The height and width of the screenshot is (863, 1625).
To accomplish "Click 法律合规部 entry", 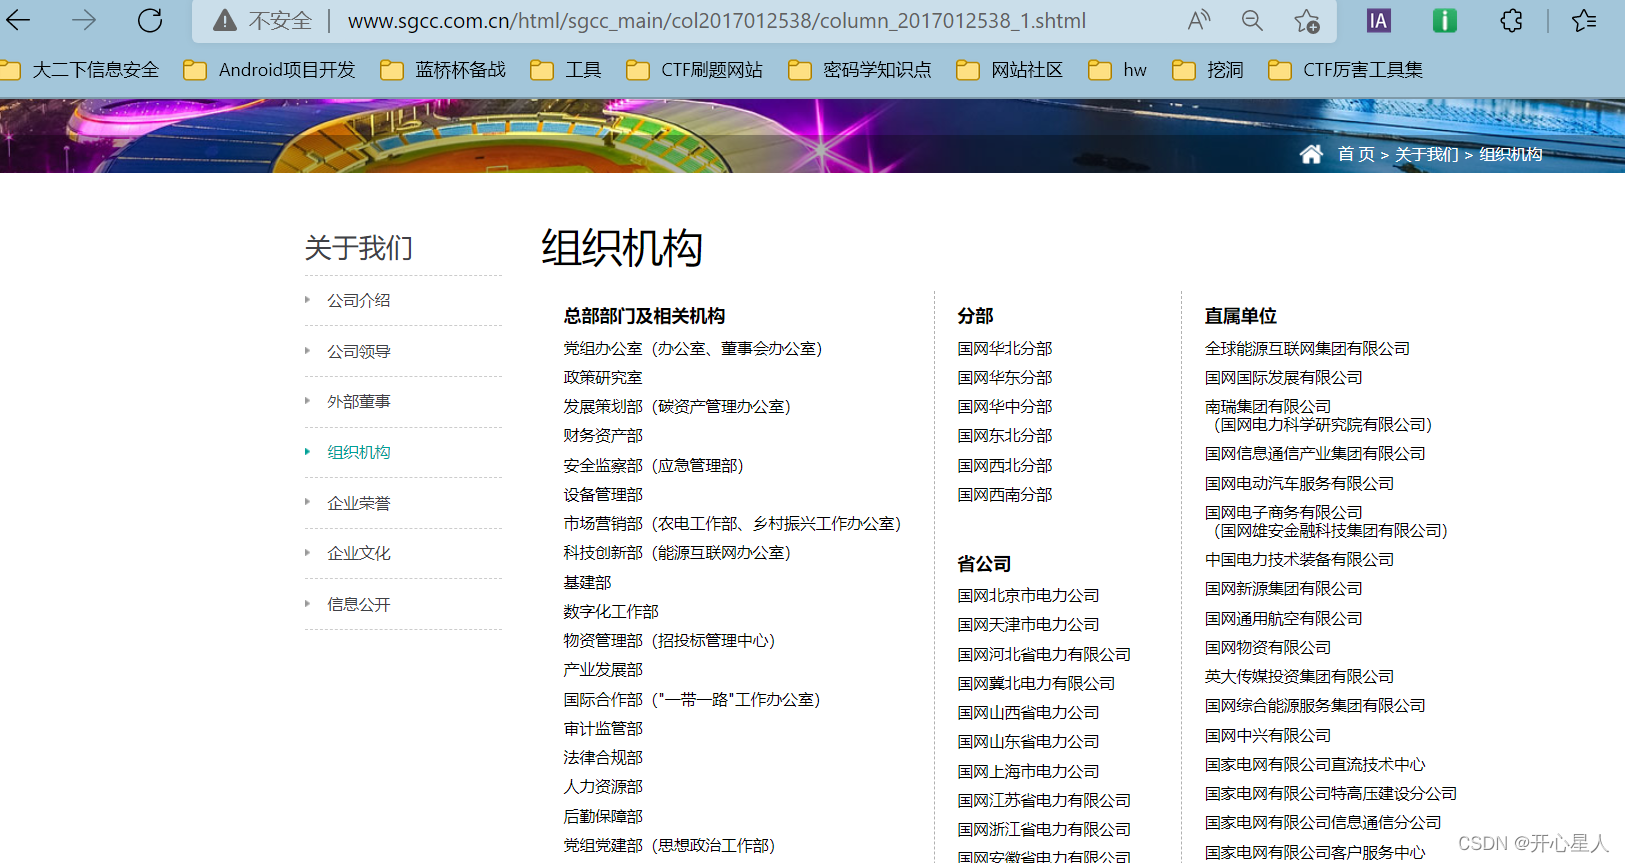I will (x=603, y=757).
